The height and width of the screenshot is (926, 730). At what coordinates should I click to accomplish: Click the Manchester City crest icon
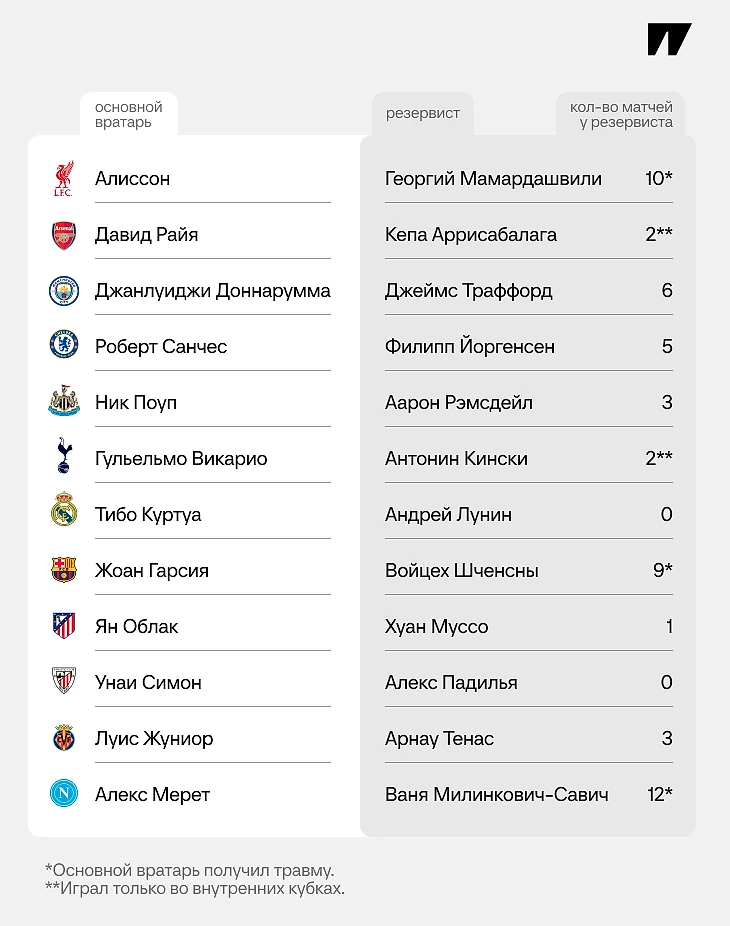pyautogui.click(x=64, y=291)
